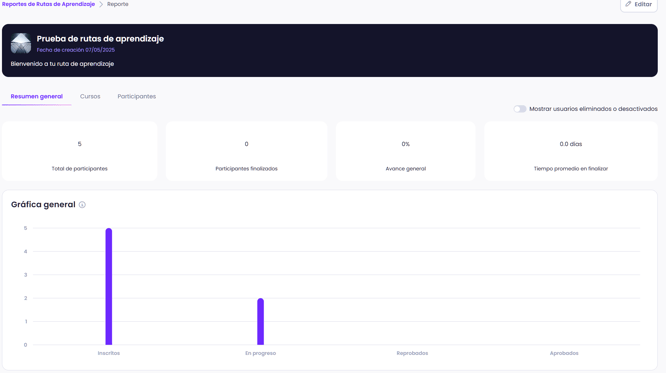The width and height of the screenshot is (666, 373).
Task: Click the Reporte breadcrumb item
Action: [118, 4]
